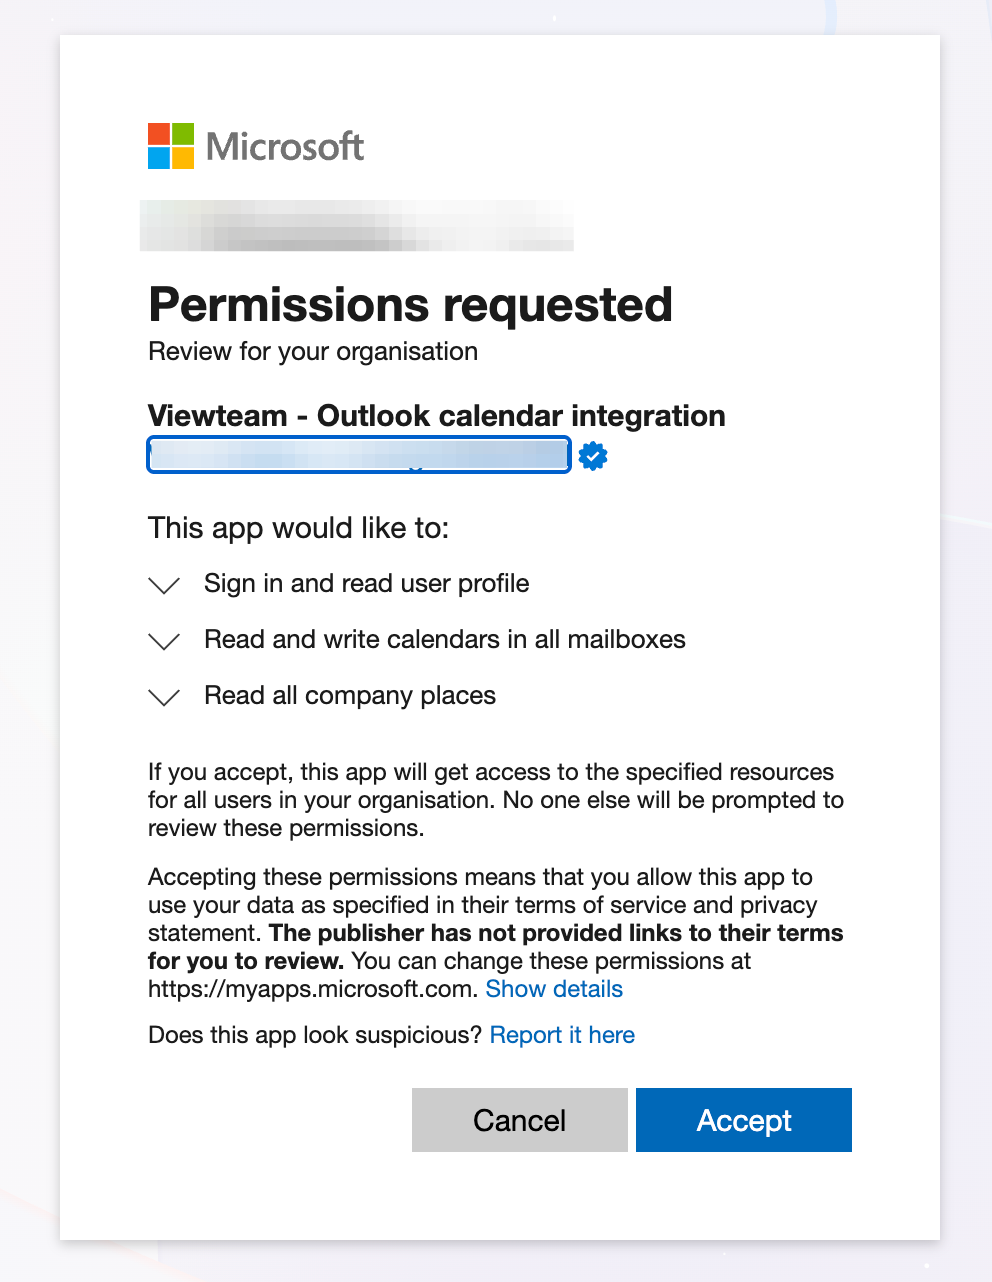Click the Viewteam - Outlook calendar integration app name
The image size is (992, 1282).
[x=437, y=416]
